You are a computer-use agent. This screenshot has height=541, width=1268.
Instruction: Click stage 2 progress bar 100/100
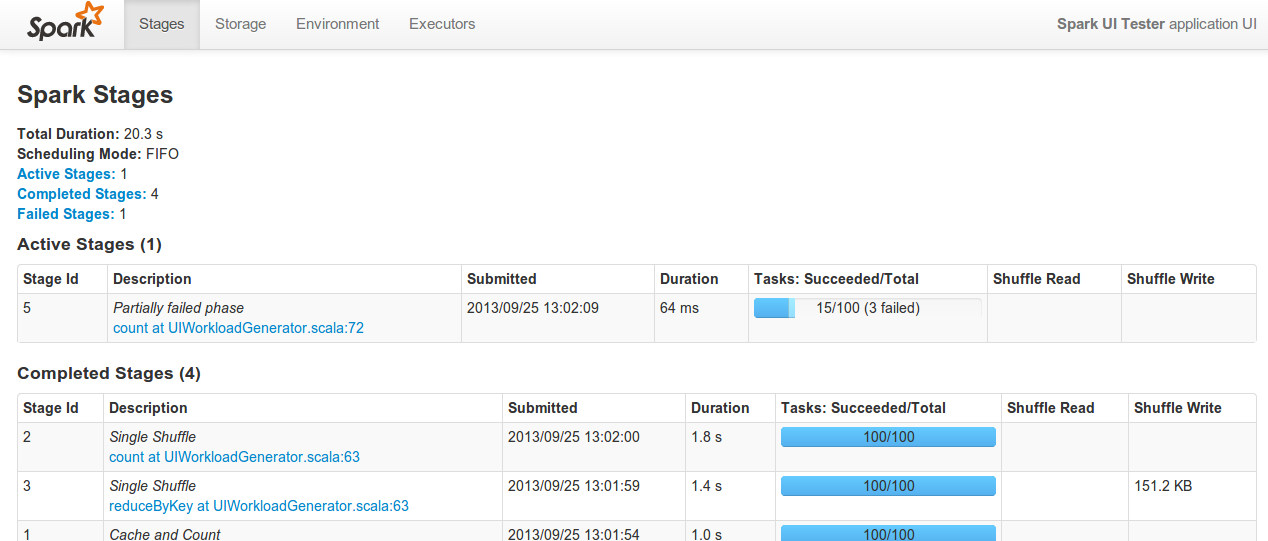[888, 437]
